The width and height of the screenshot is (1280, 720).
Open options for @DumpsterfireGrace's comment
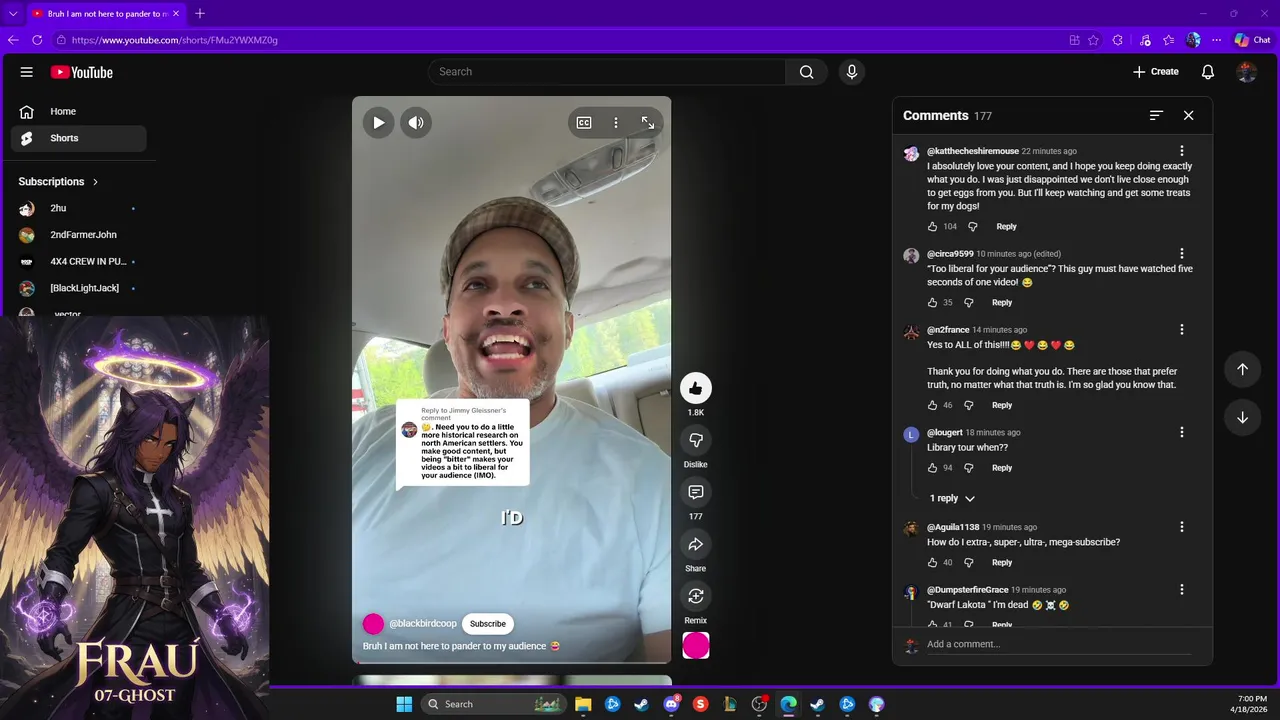pyautogui.click(x=1181, y=590)
